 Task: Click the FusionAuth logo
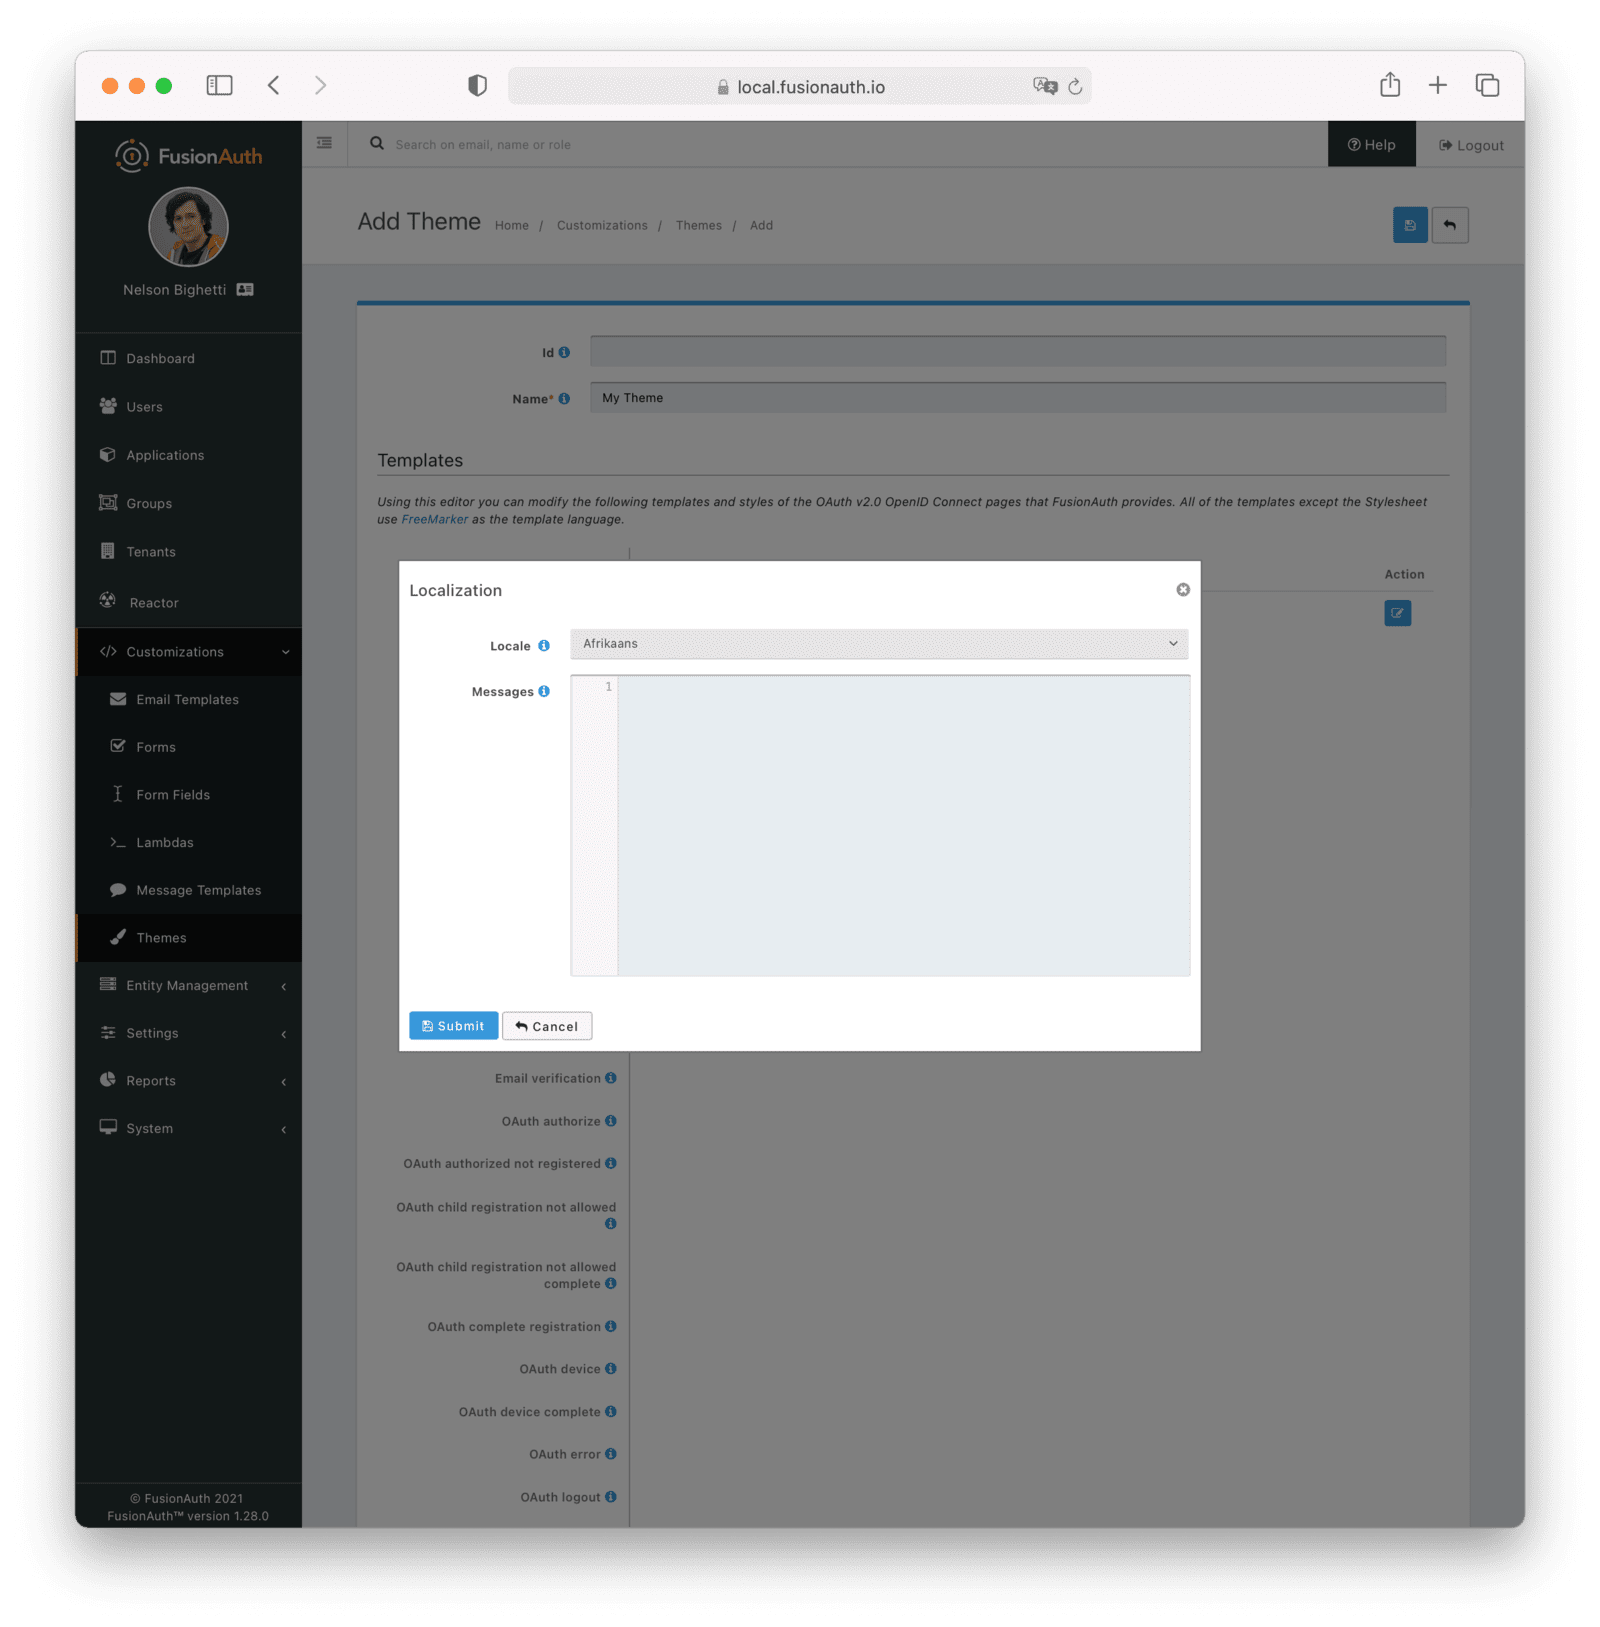tap(188, 156)
